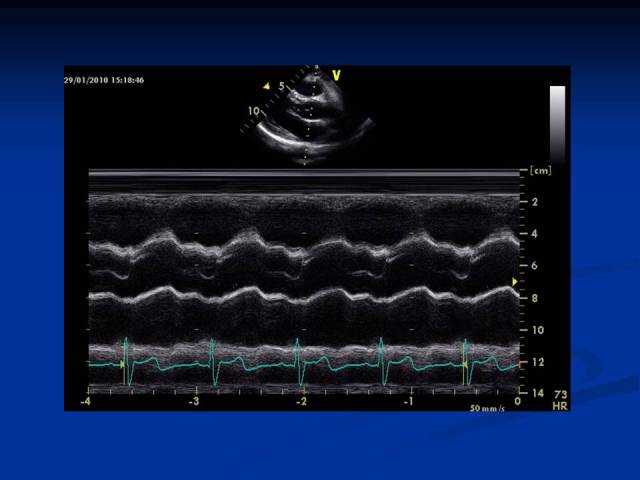The width and height of the screenshot is (640, 480).
Task: Click the time axis label -2
Action: tap(301, 402)
